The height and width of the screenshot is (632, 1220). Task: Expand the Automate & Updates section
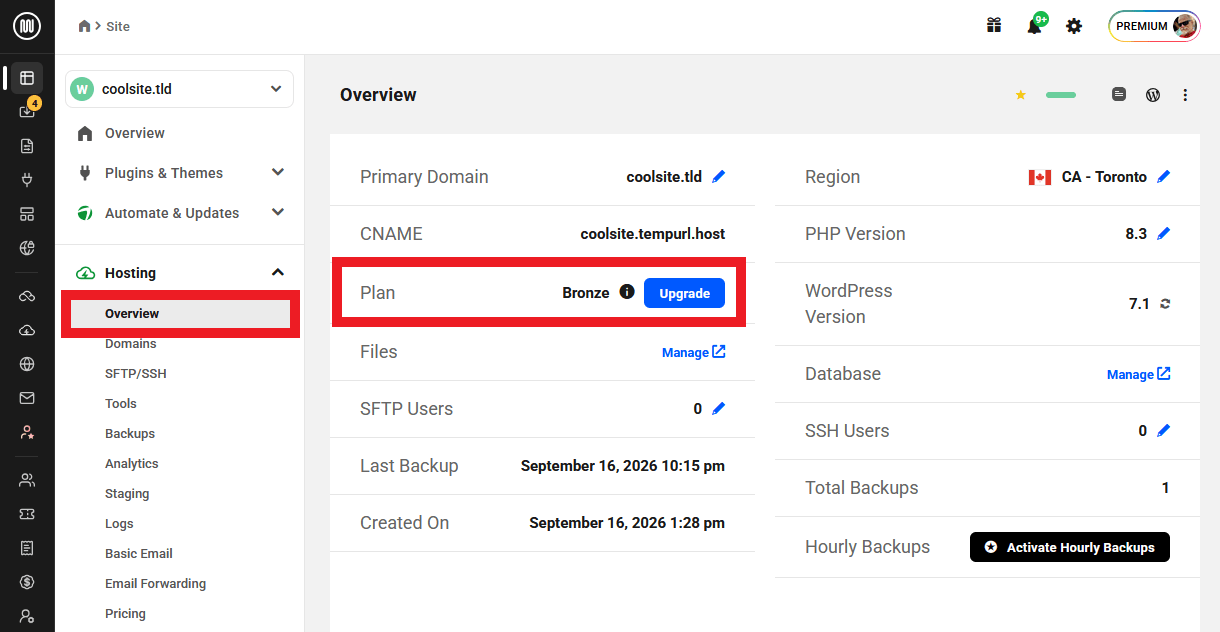[180, 213]
